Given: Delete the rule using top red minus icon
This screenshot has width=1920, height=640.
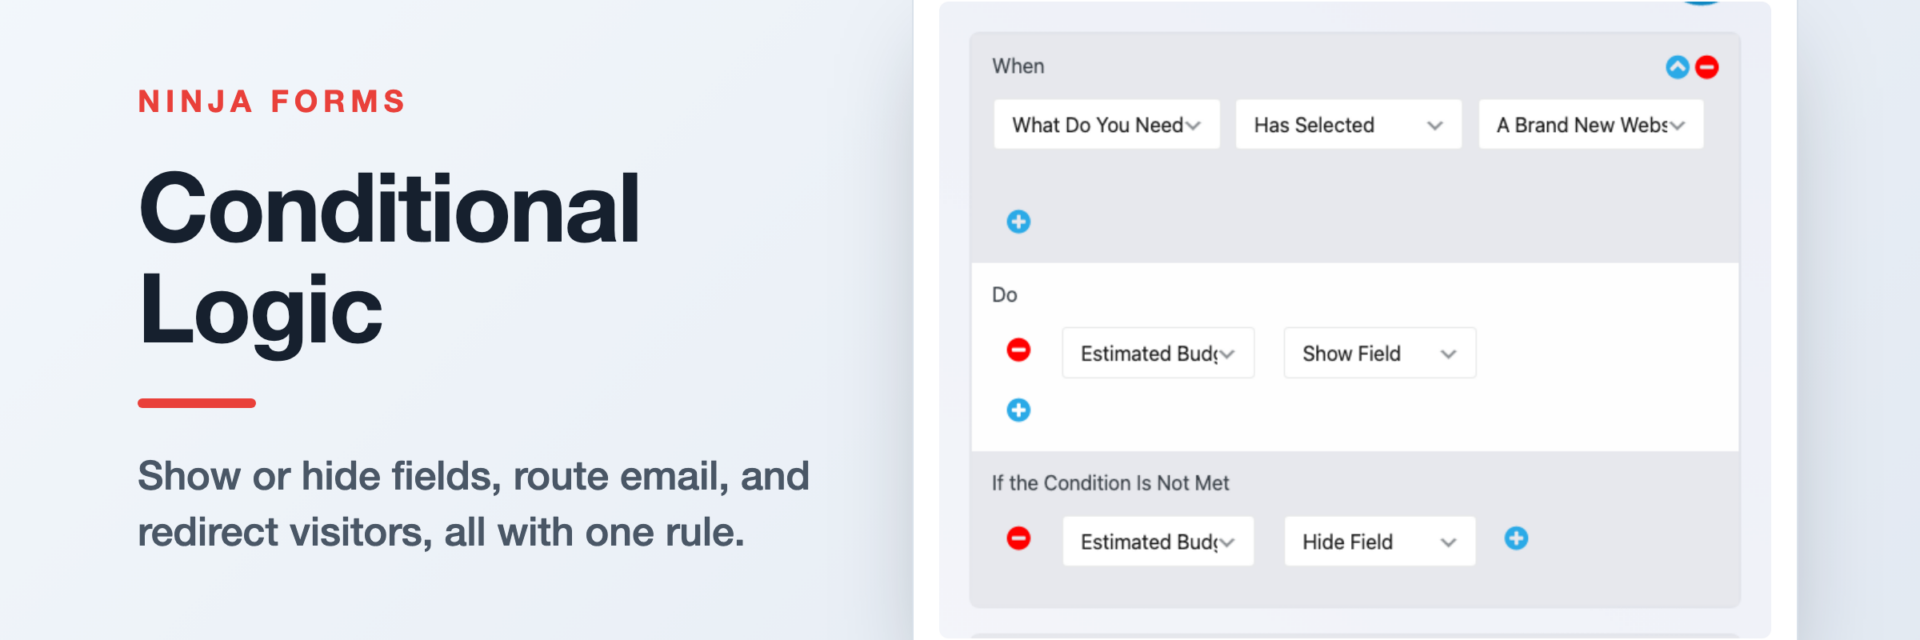Looking at the screenshot, I should coord(1707,67).
